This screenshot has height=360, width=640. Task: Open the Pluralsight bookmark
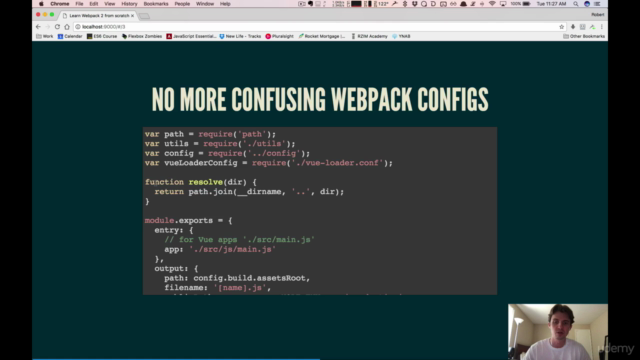[280, 36]
